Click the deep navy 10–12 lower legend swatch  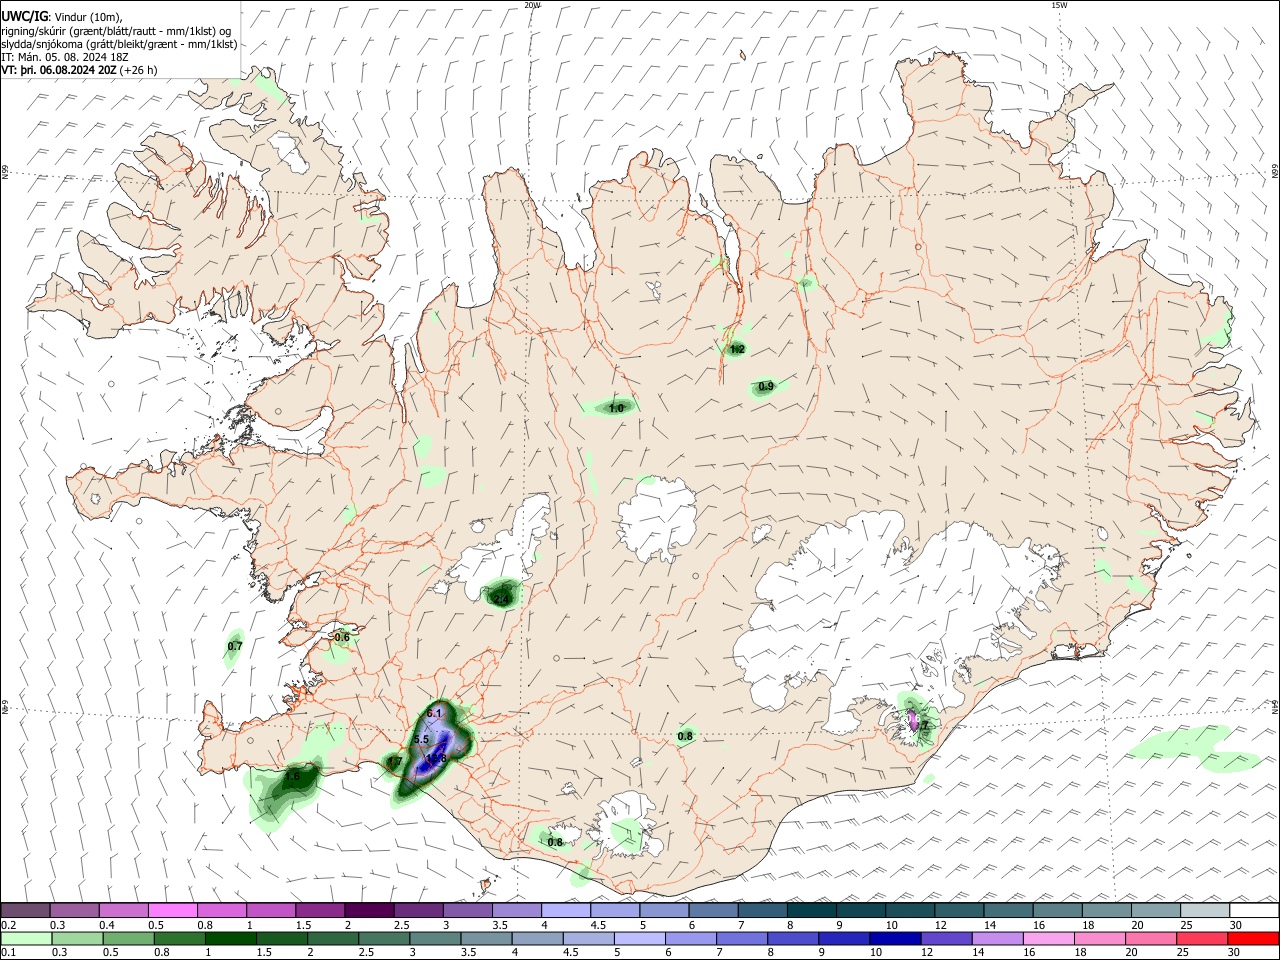(x=895, y=938)
